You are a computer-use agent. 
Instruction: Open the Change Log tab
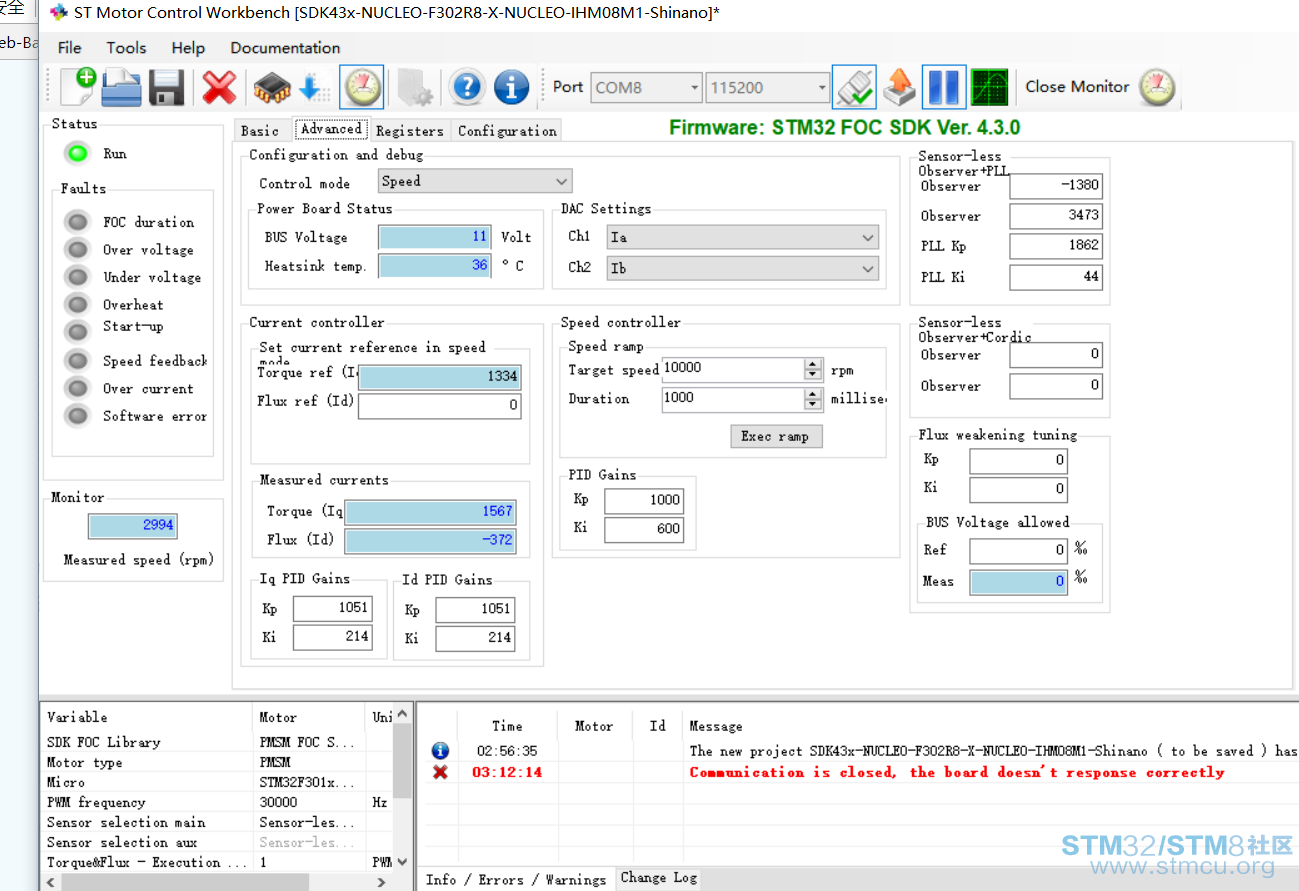pos(659,878)
